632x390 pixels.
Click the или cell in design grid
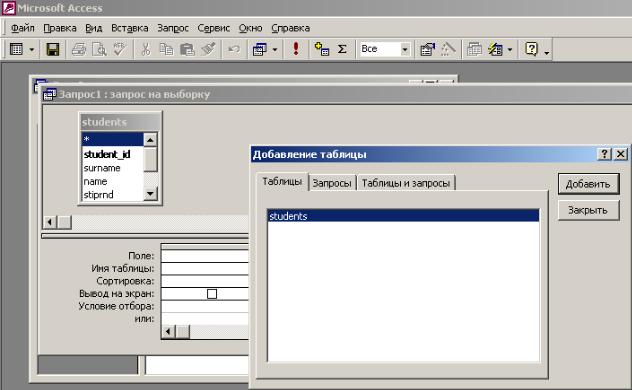(205, 319)
